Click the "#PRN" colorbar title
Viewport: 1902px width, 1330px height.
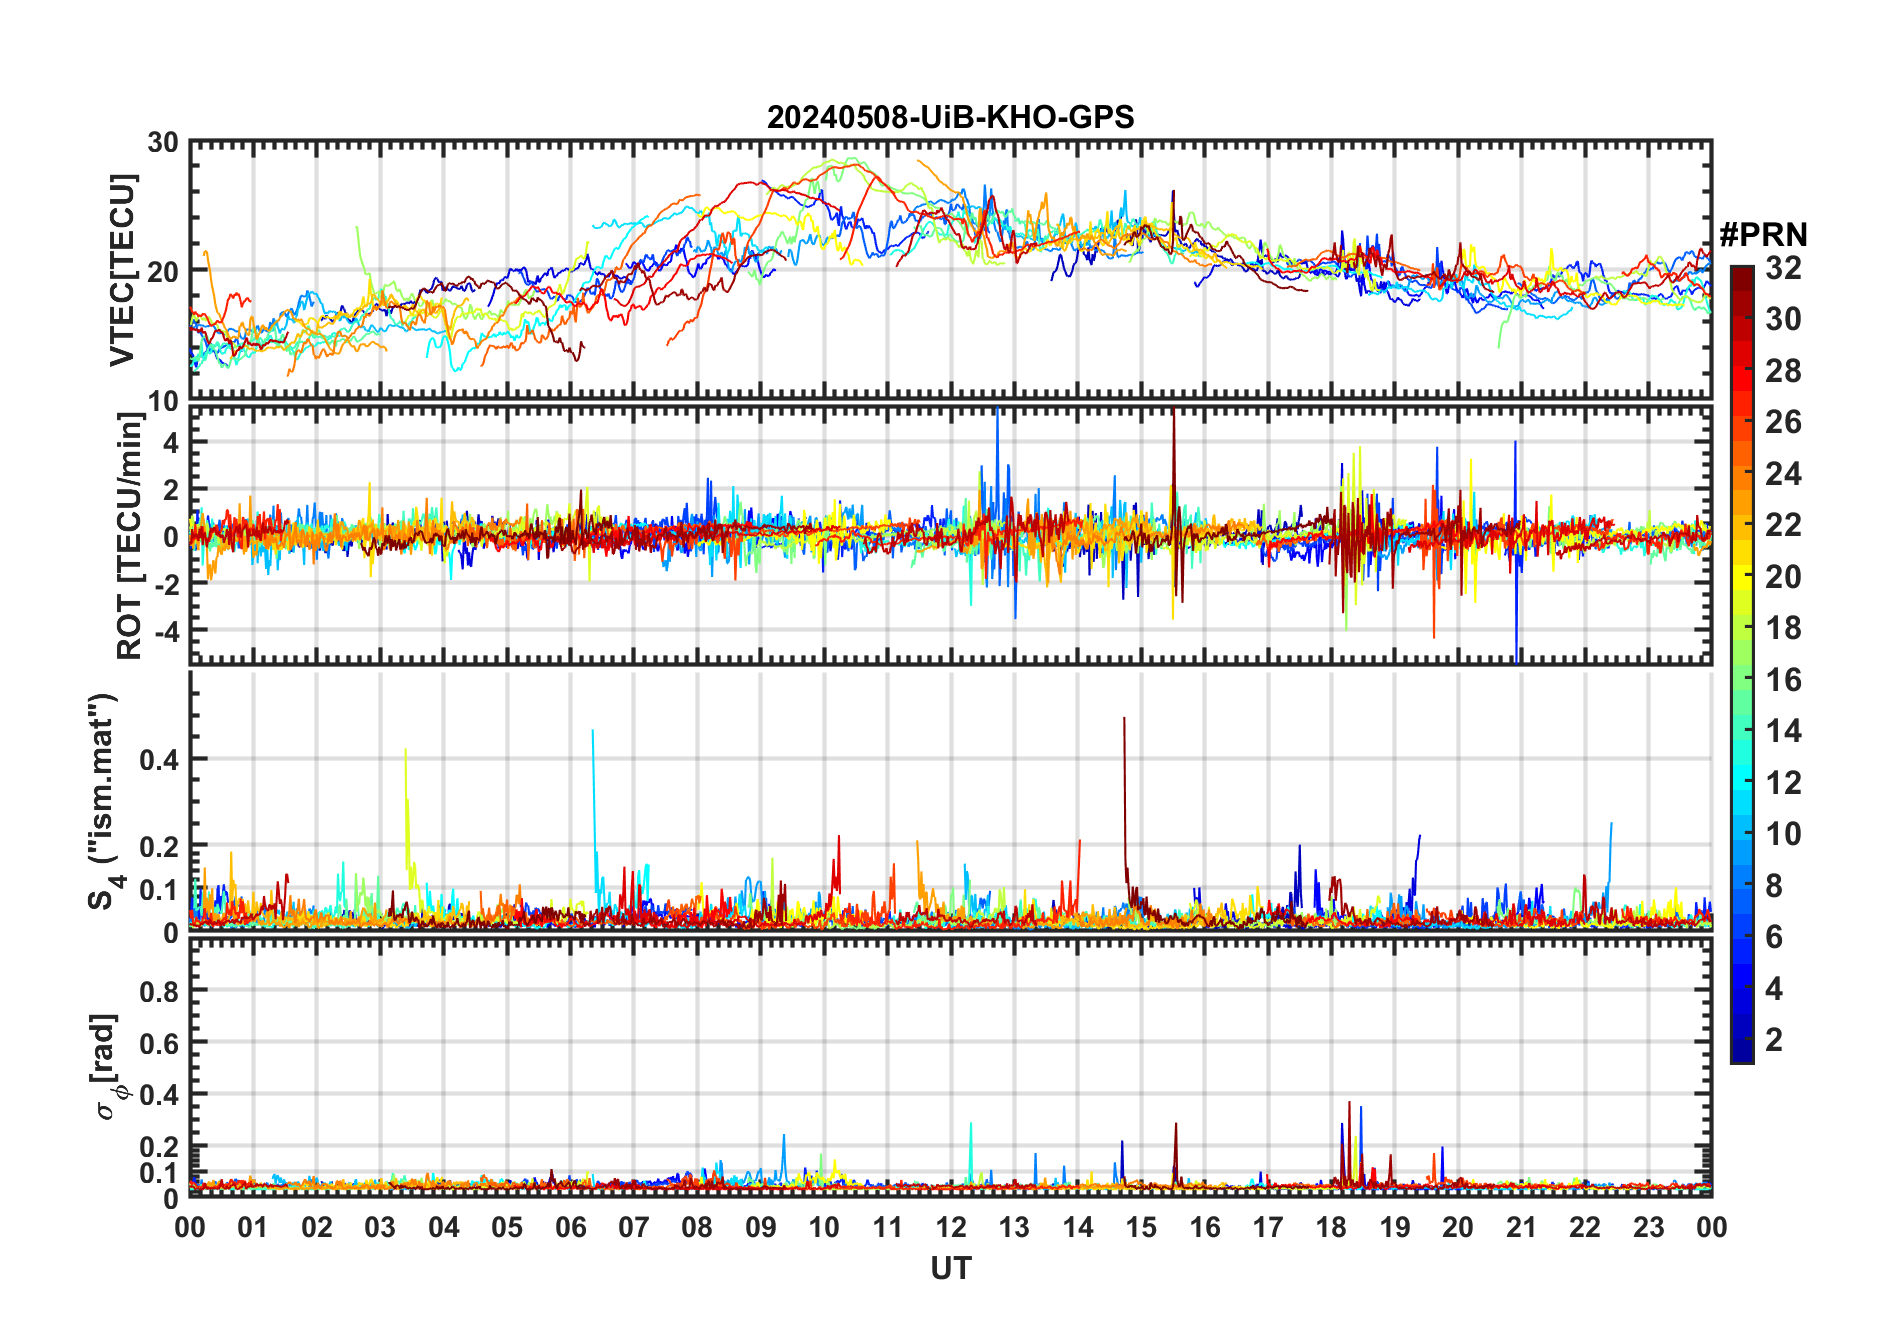[x=1763, y=235]
